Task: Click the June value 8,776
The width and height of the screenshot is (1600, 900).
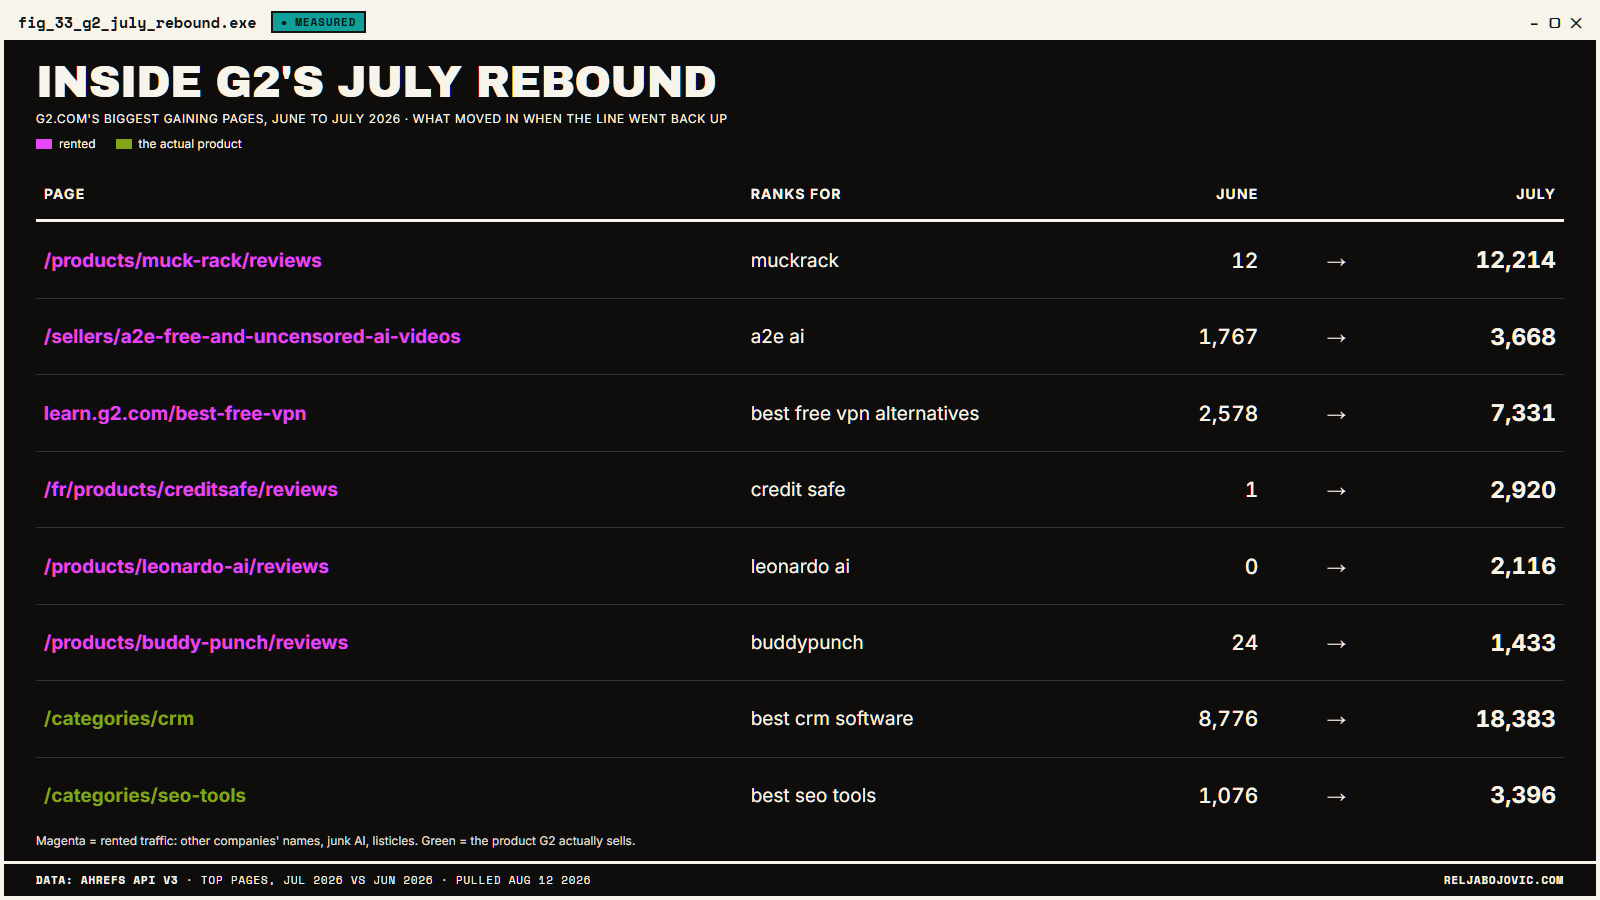Action: coord(1228,719)
